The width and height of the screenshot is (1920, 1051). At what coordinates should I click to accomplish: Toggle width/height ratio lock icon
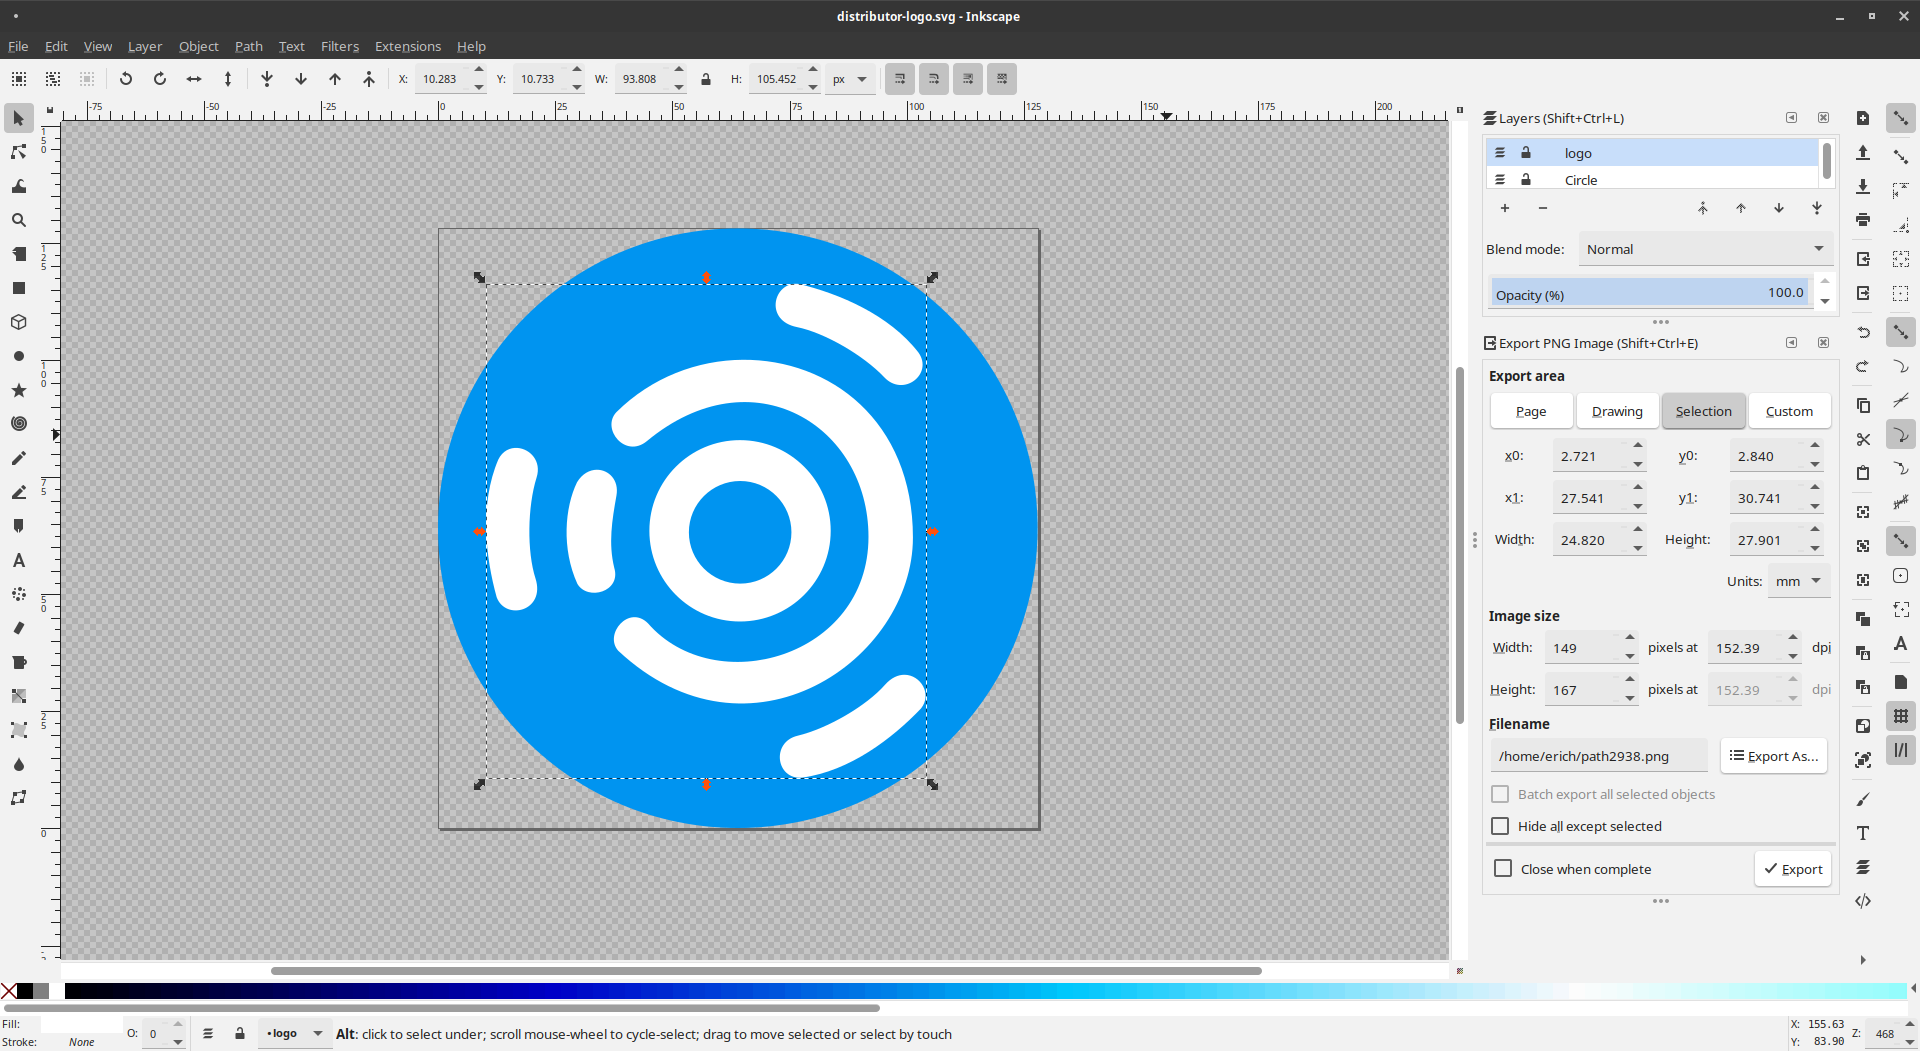[706, 79]
